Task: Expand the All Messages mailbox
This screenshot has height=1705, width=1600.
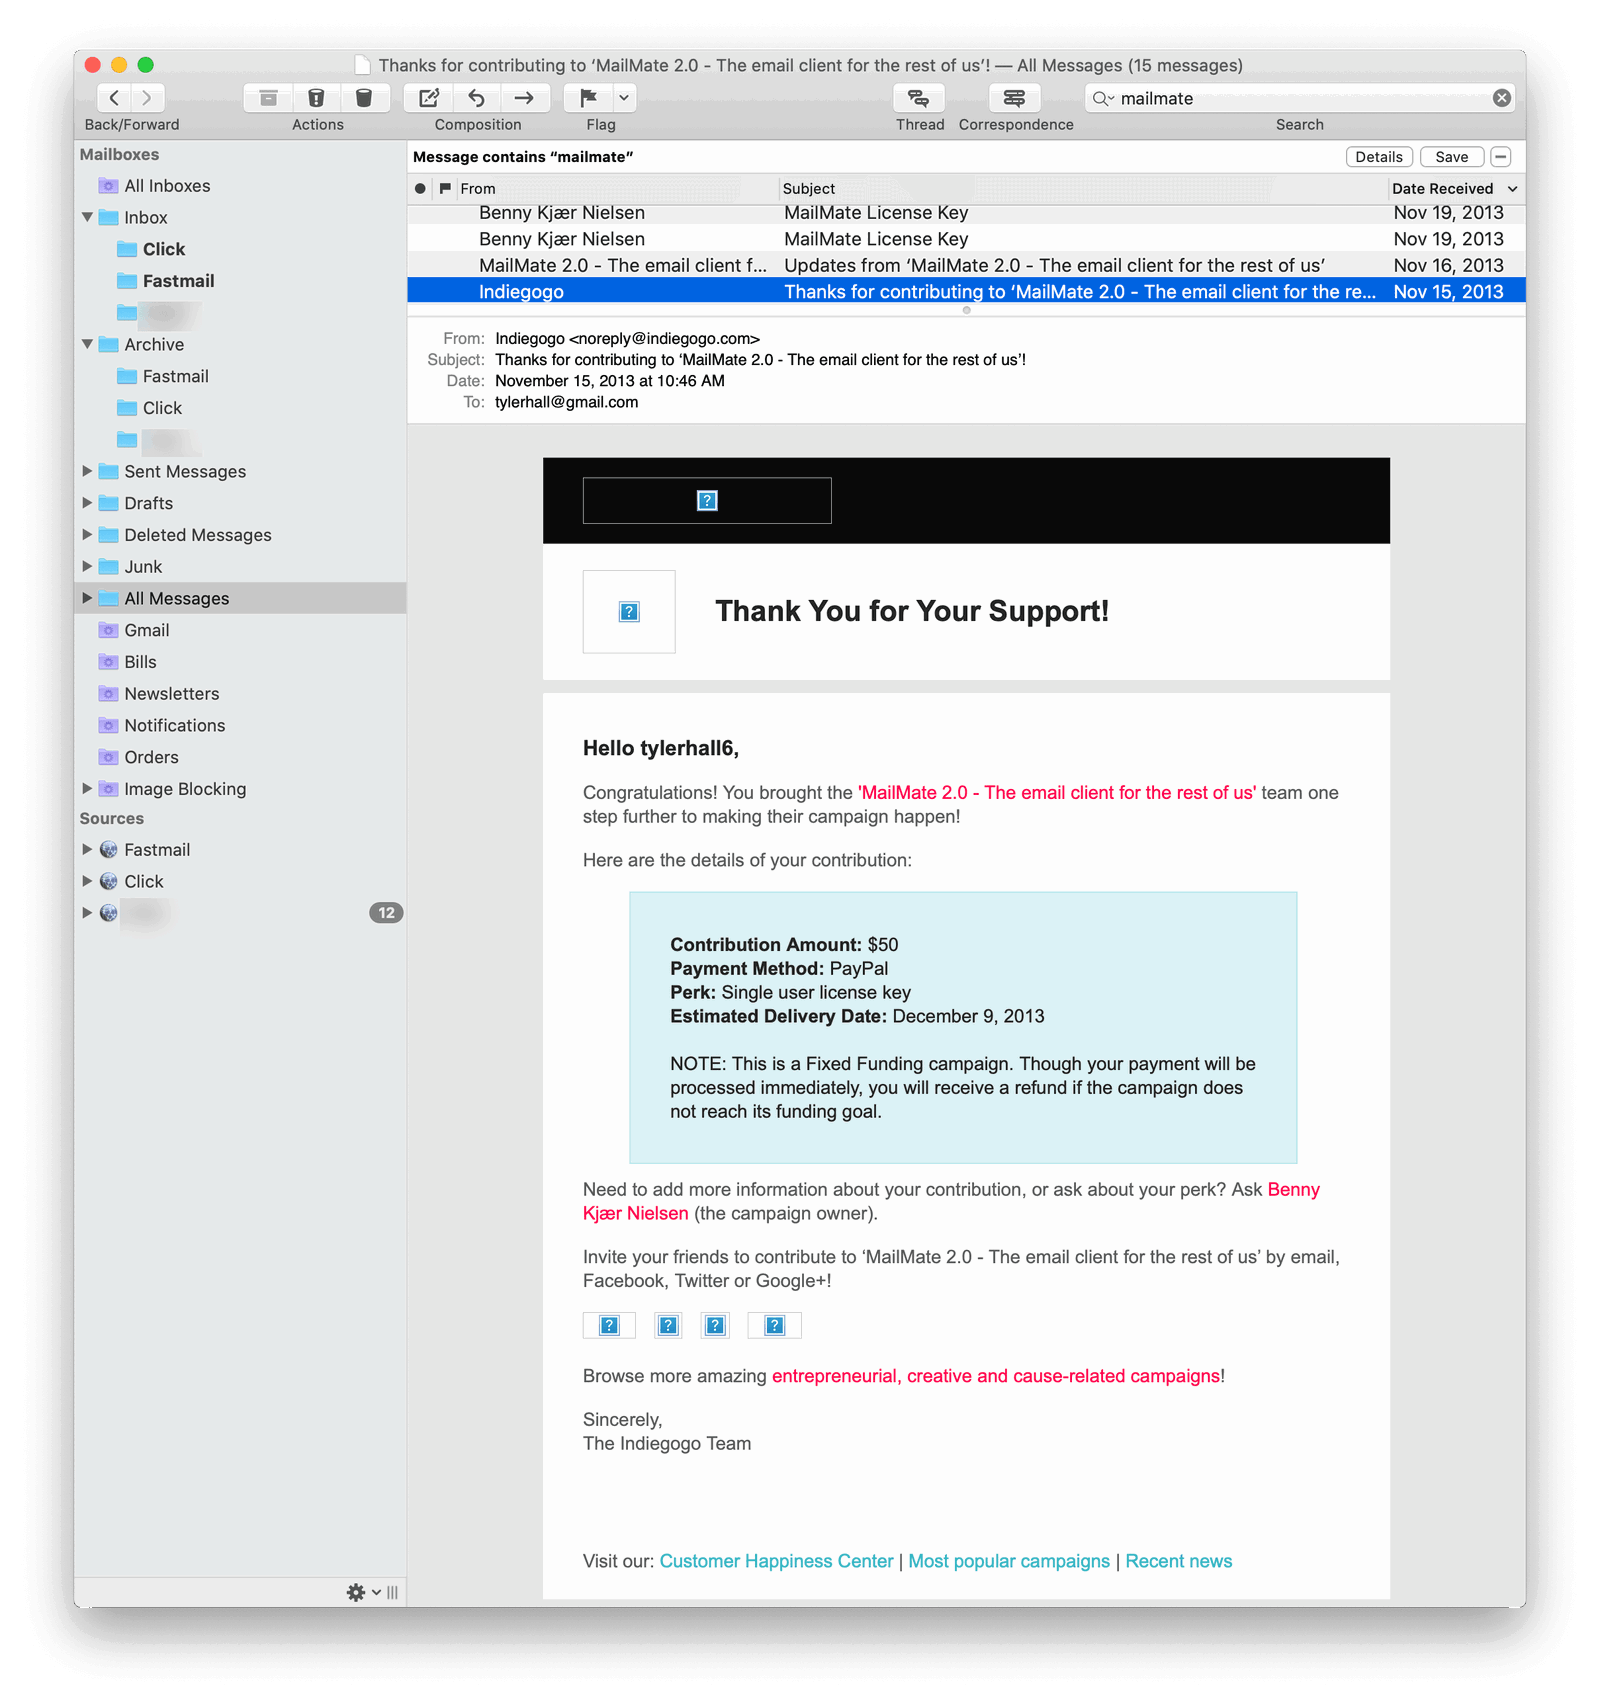Action: [x=87, y=598]
